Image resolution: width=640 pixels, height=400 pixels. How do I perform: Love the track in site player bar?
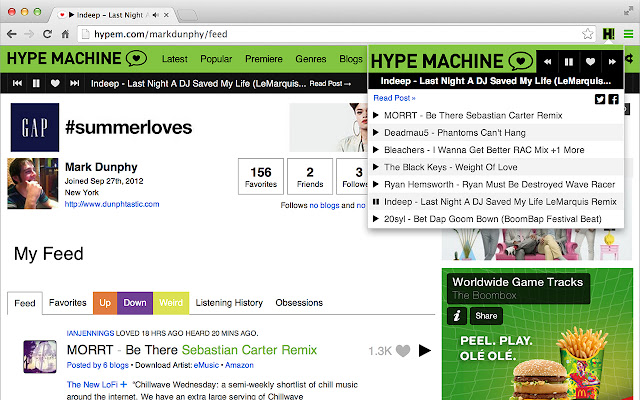(55, 83)
